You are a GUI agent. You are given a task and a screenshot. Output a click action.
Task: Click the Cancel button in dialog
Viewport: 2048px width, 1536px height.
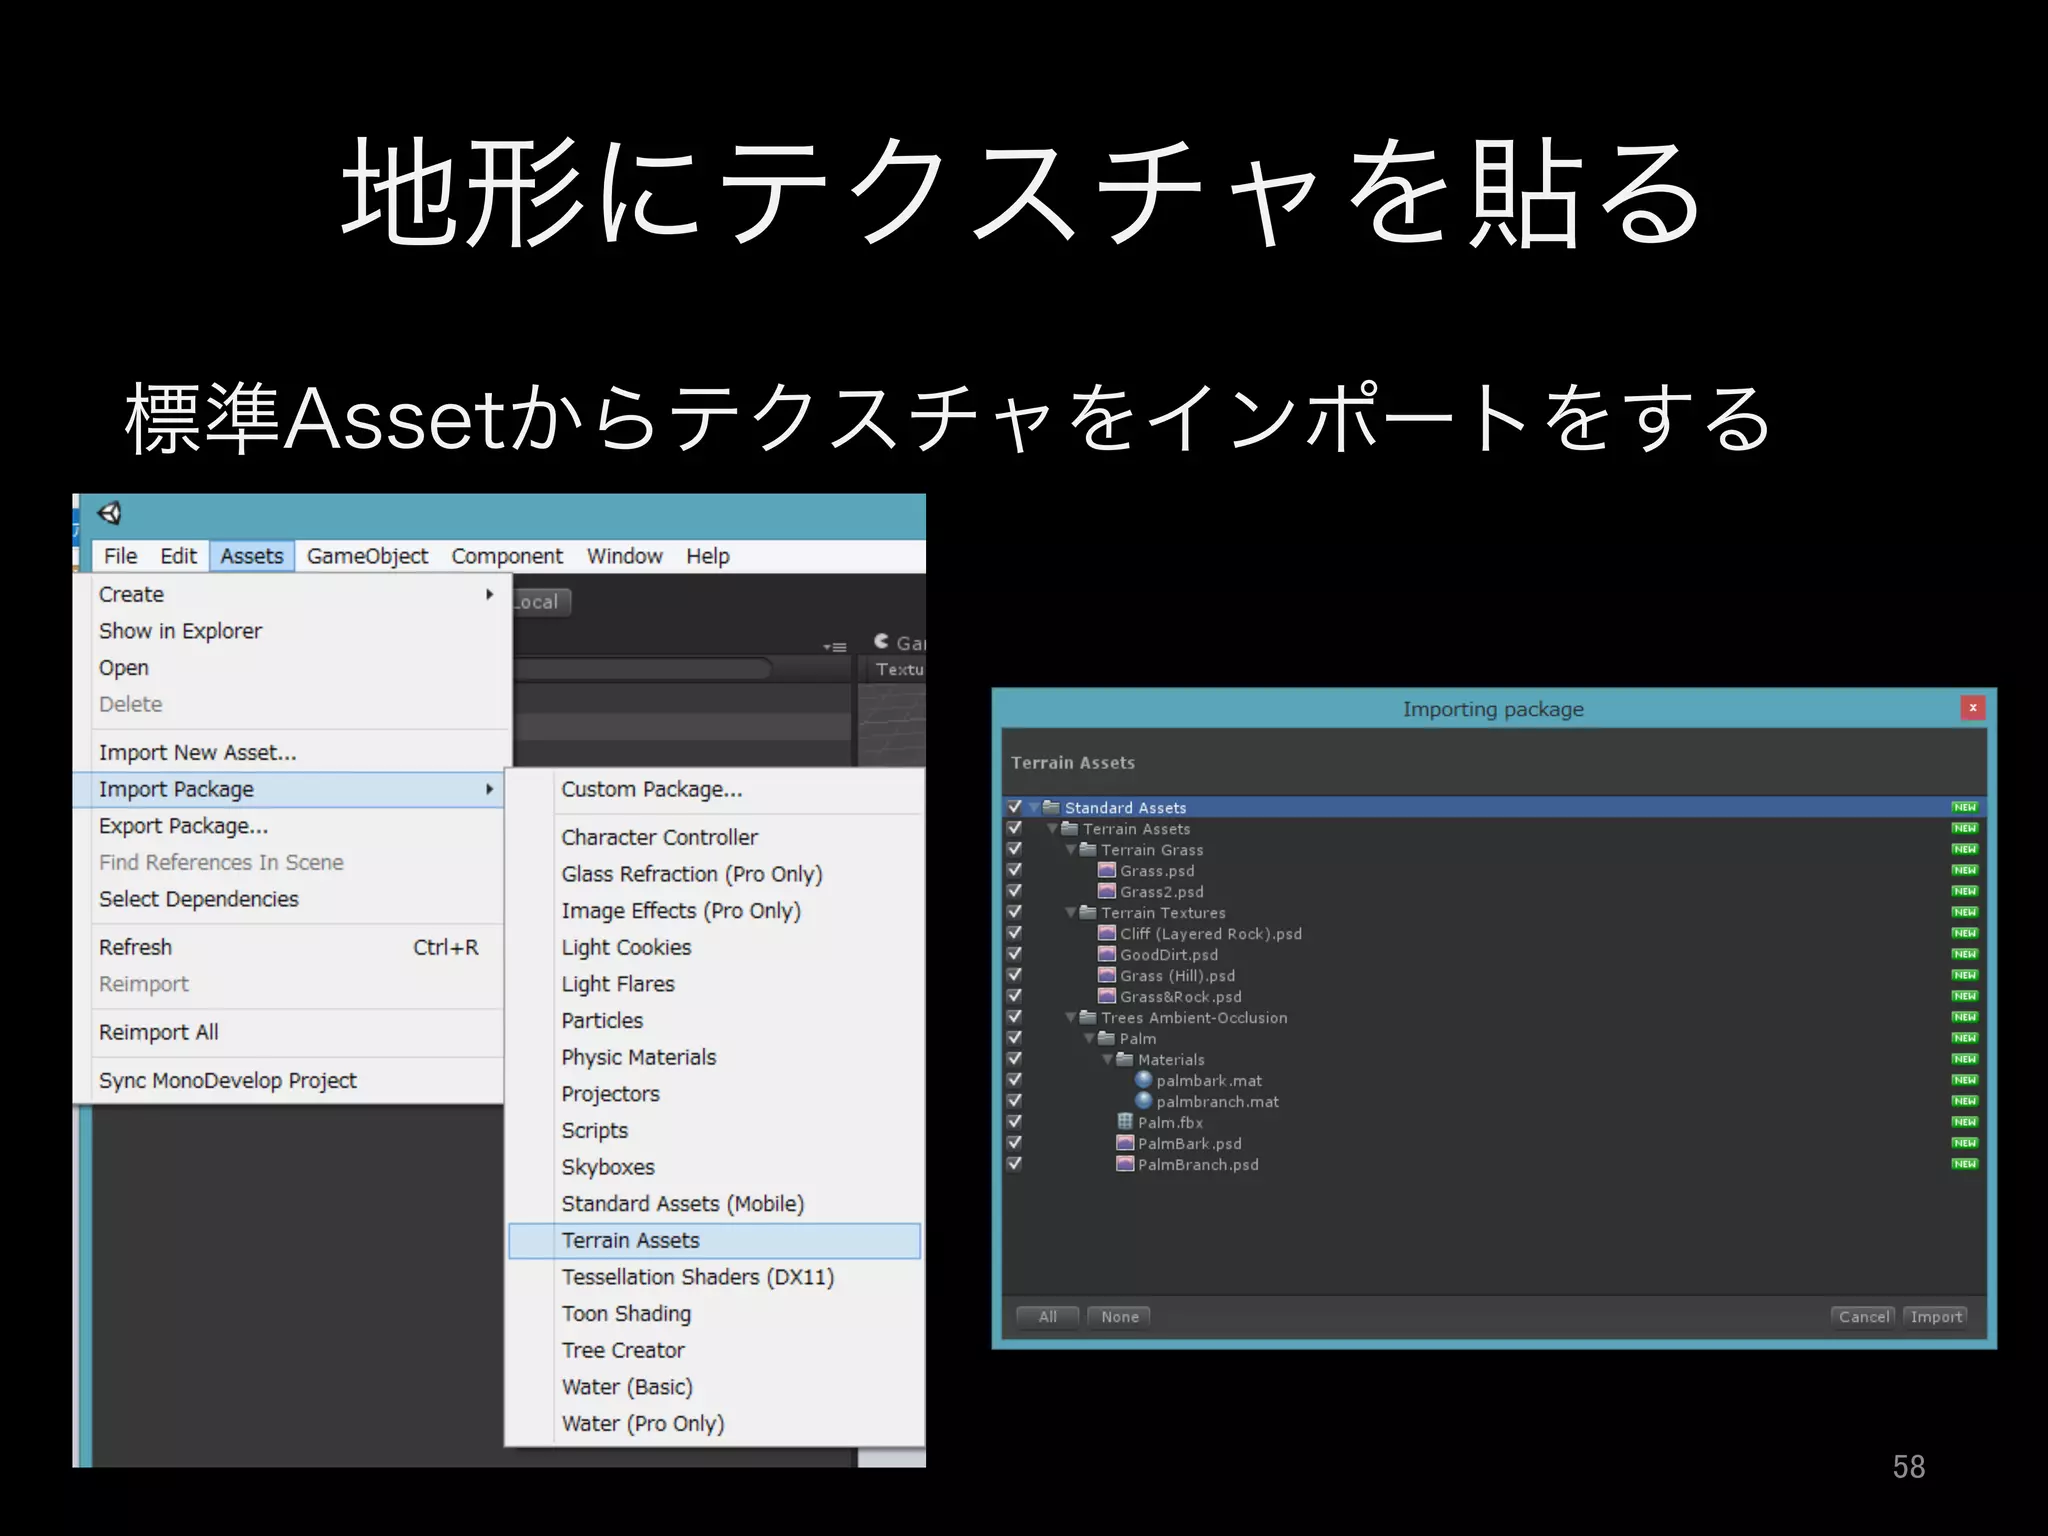(x=1864, y=1316)
